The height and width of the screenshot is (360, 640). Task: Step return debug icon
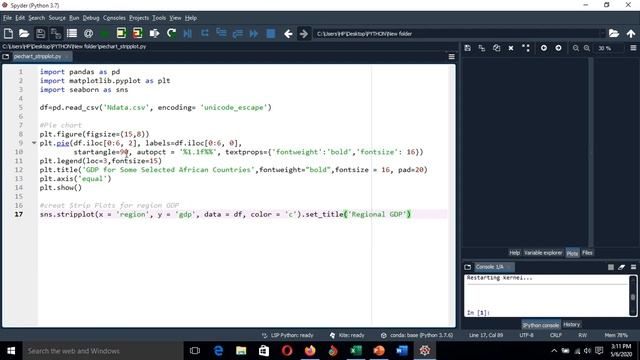point(238,33)
